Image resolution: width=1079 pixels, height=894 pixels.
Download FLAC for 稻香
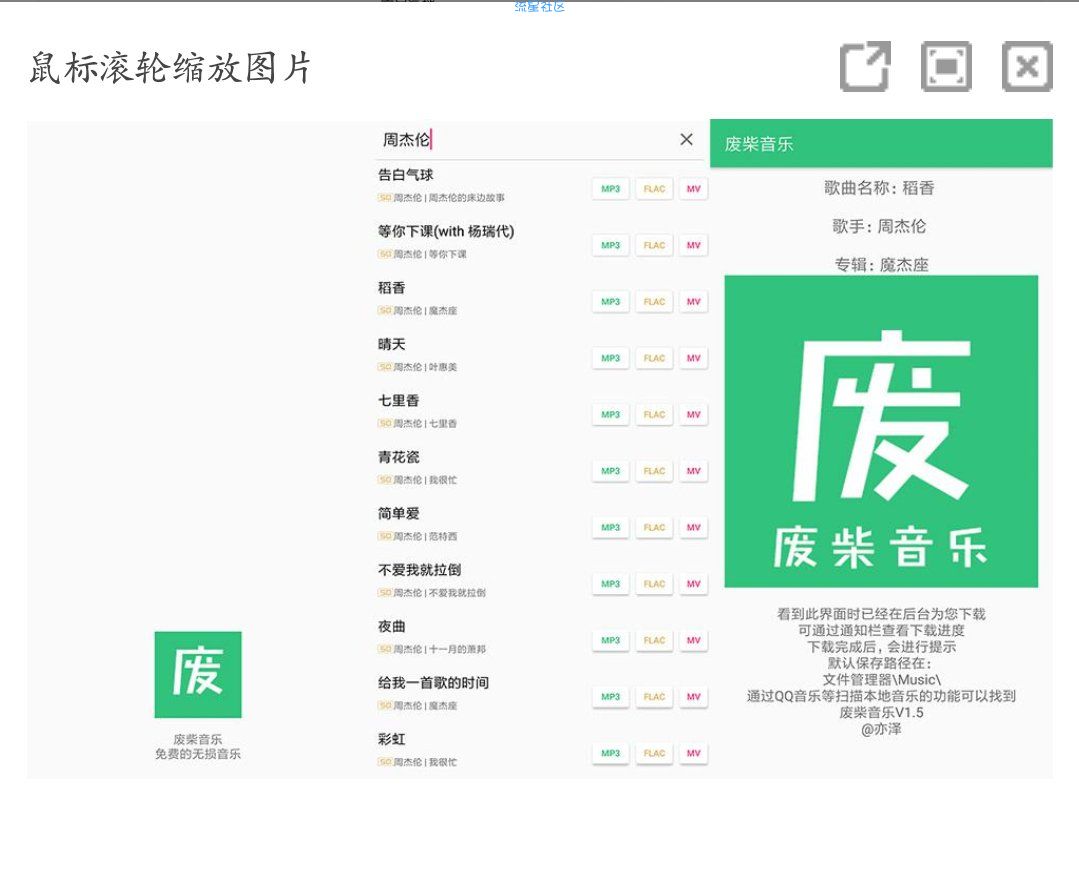654,301
